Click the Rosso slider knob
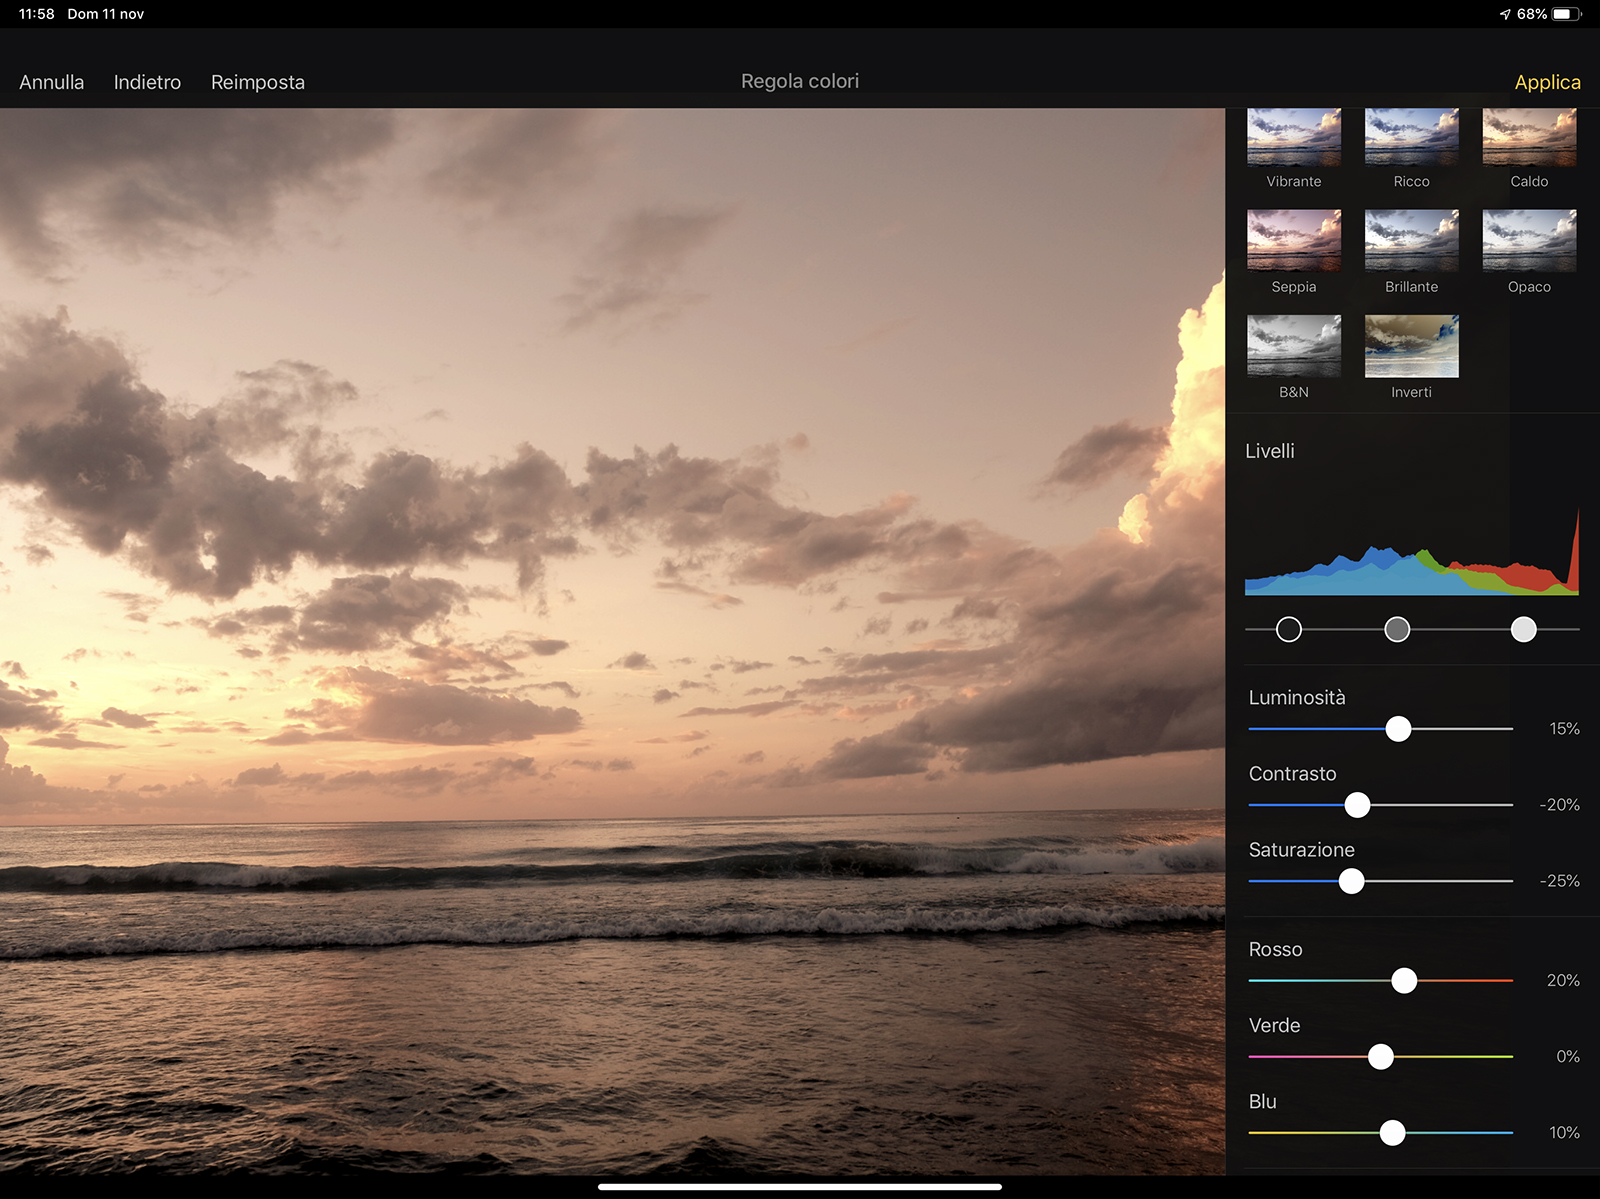The width and height of the screenshot is (1600, 1199). [x=1404, y=981]
